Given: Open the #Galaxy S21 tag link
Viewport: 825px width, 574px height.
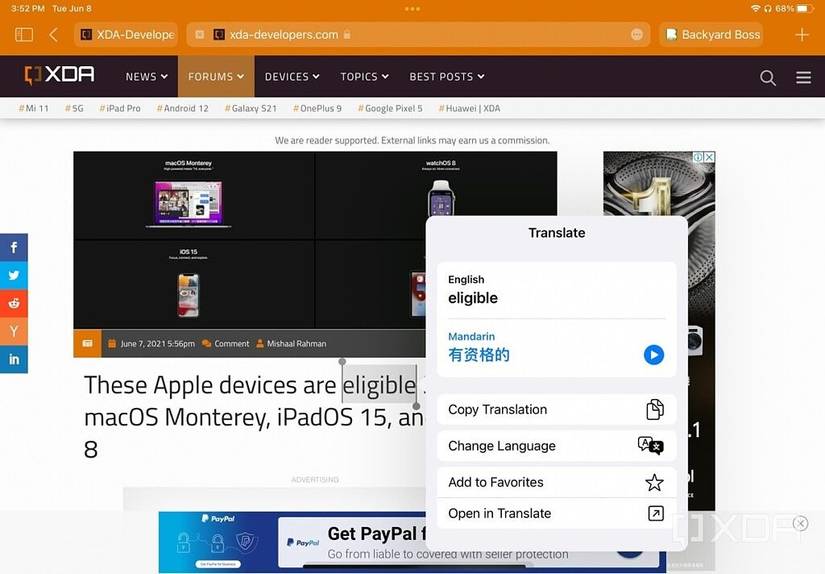Looking at the screenshot, I should (250, 108).
